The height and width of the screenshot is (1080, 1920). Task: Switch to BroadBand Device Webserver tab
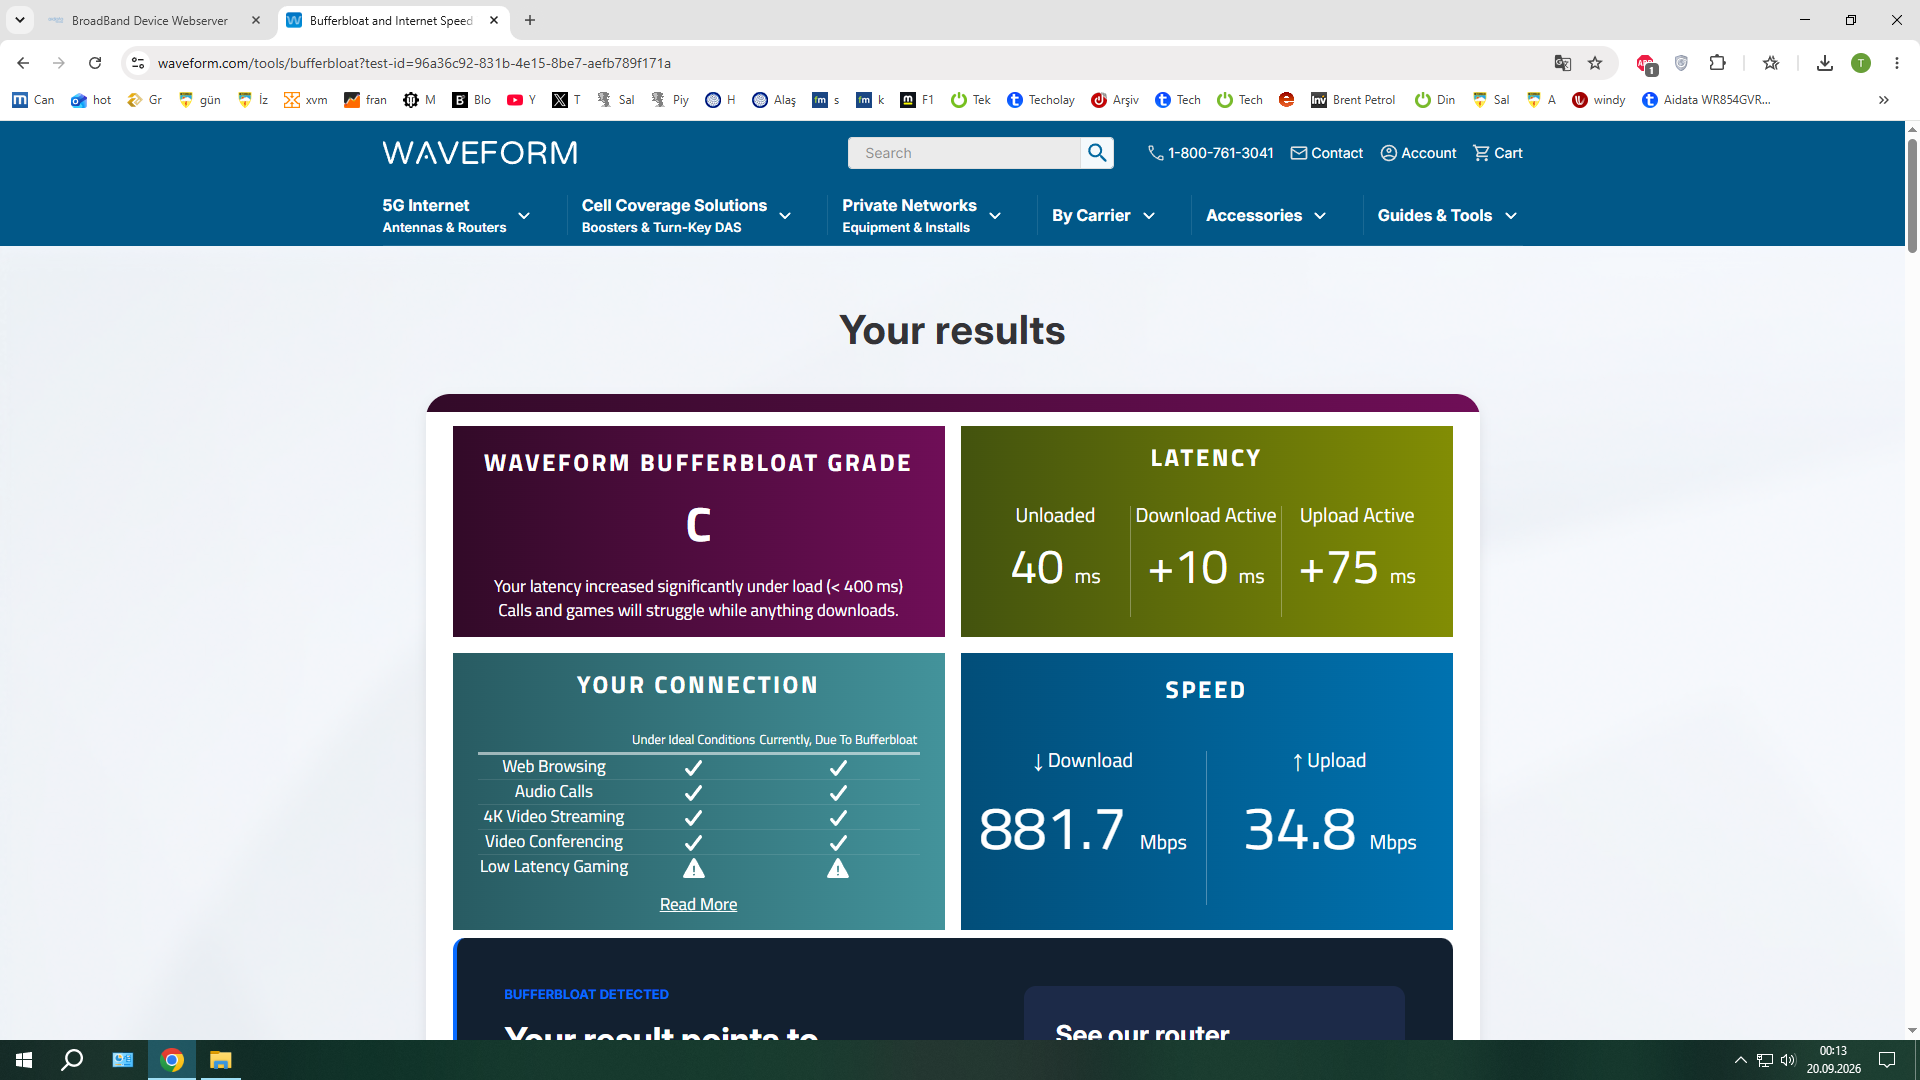click(x=150, y=20)
